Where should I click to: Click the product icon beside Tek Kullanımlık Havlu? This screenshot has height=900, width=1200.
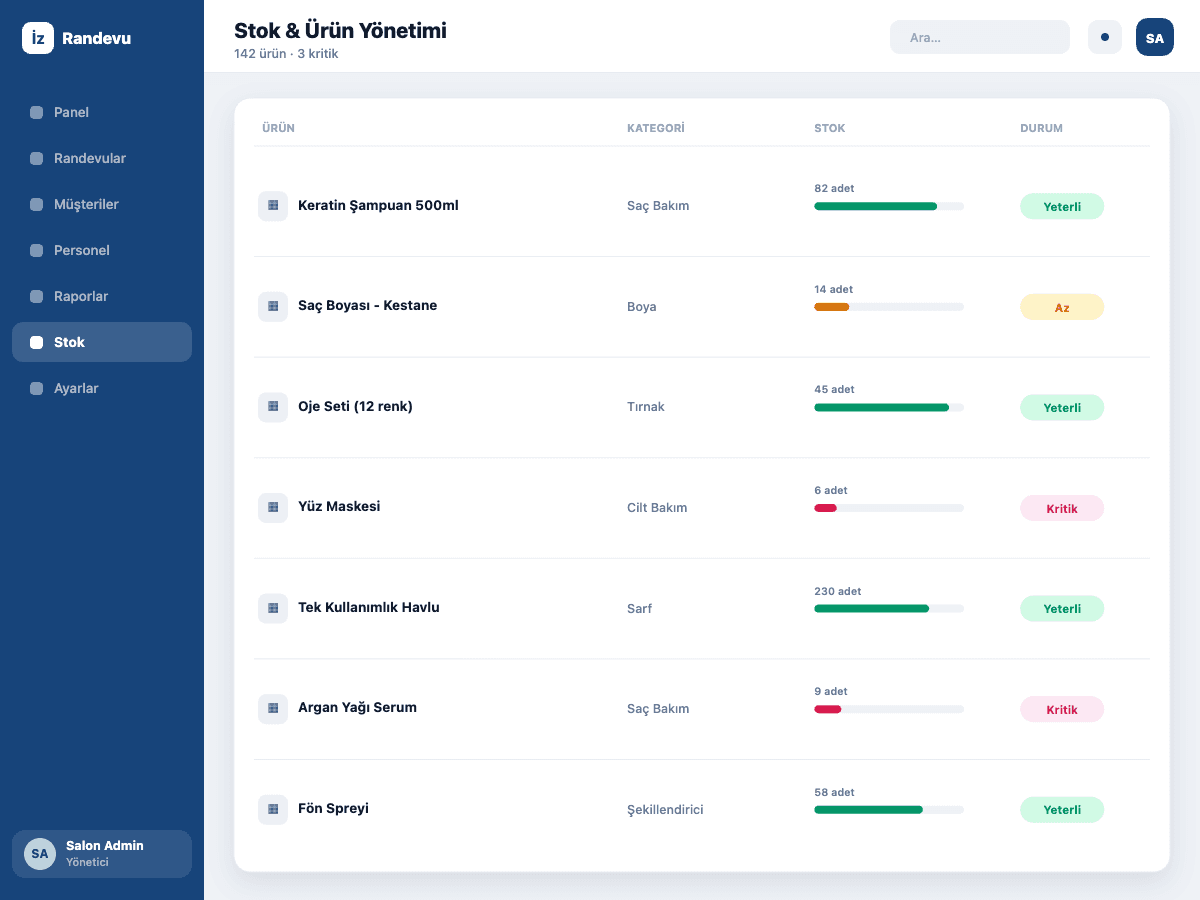(x=273, y=608)
